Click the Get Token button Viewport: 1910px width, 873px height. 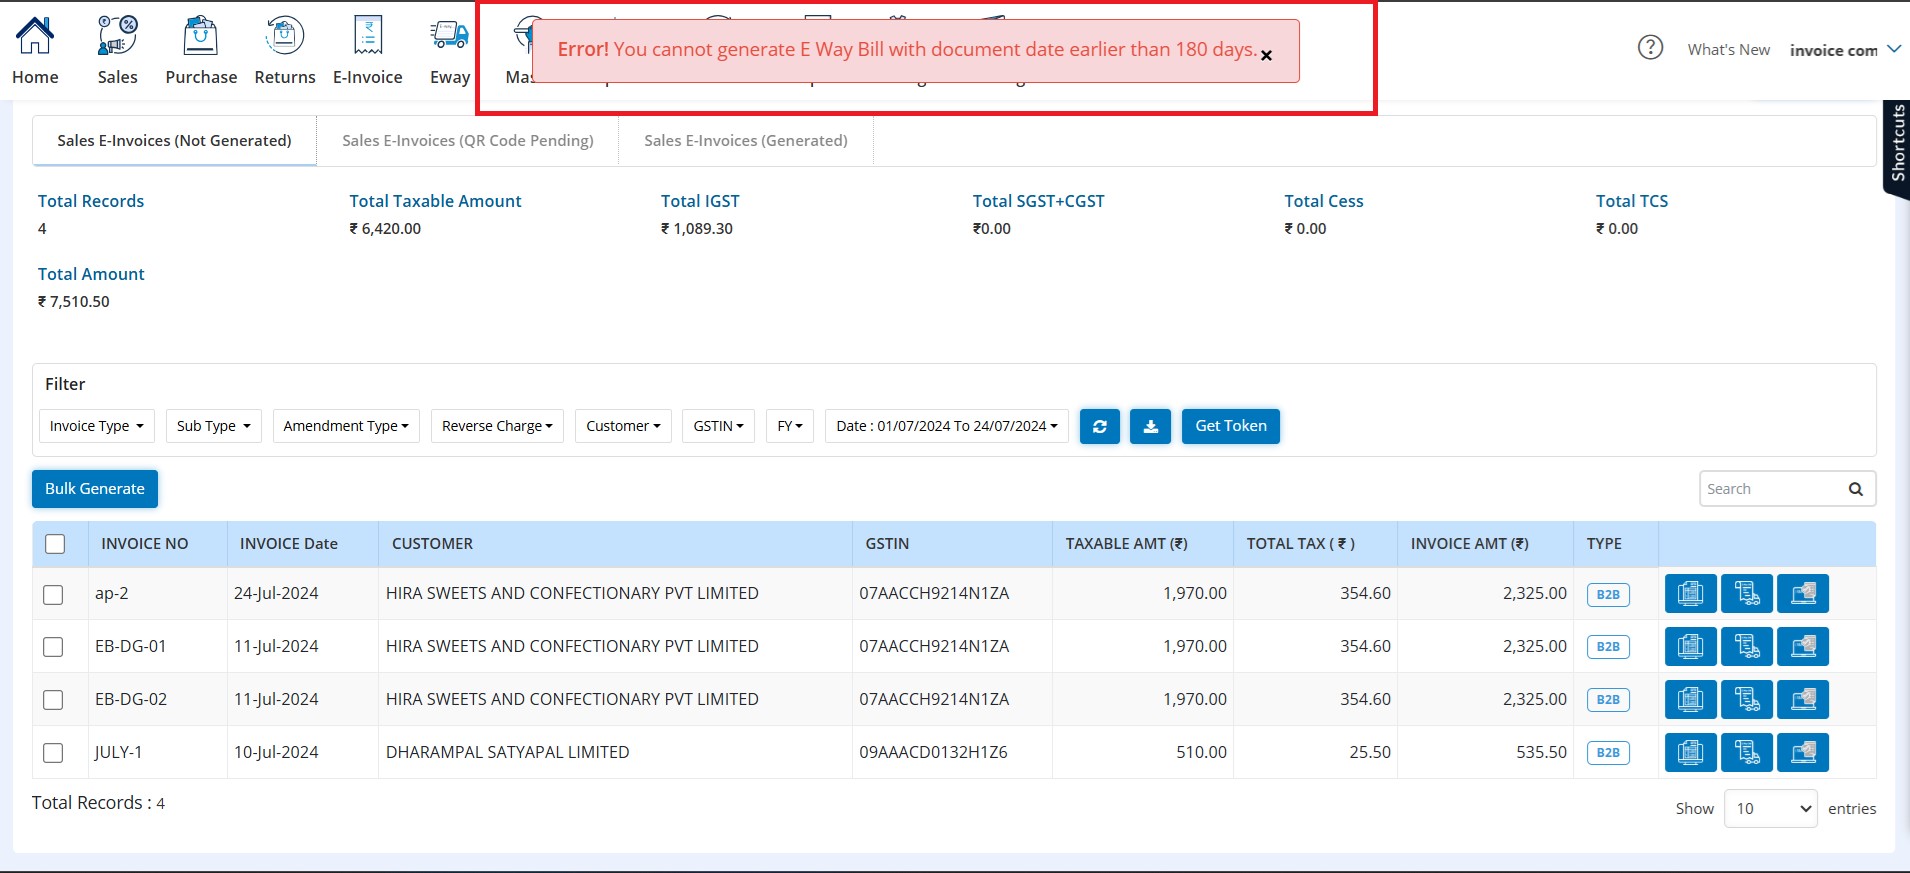1231,426
